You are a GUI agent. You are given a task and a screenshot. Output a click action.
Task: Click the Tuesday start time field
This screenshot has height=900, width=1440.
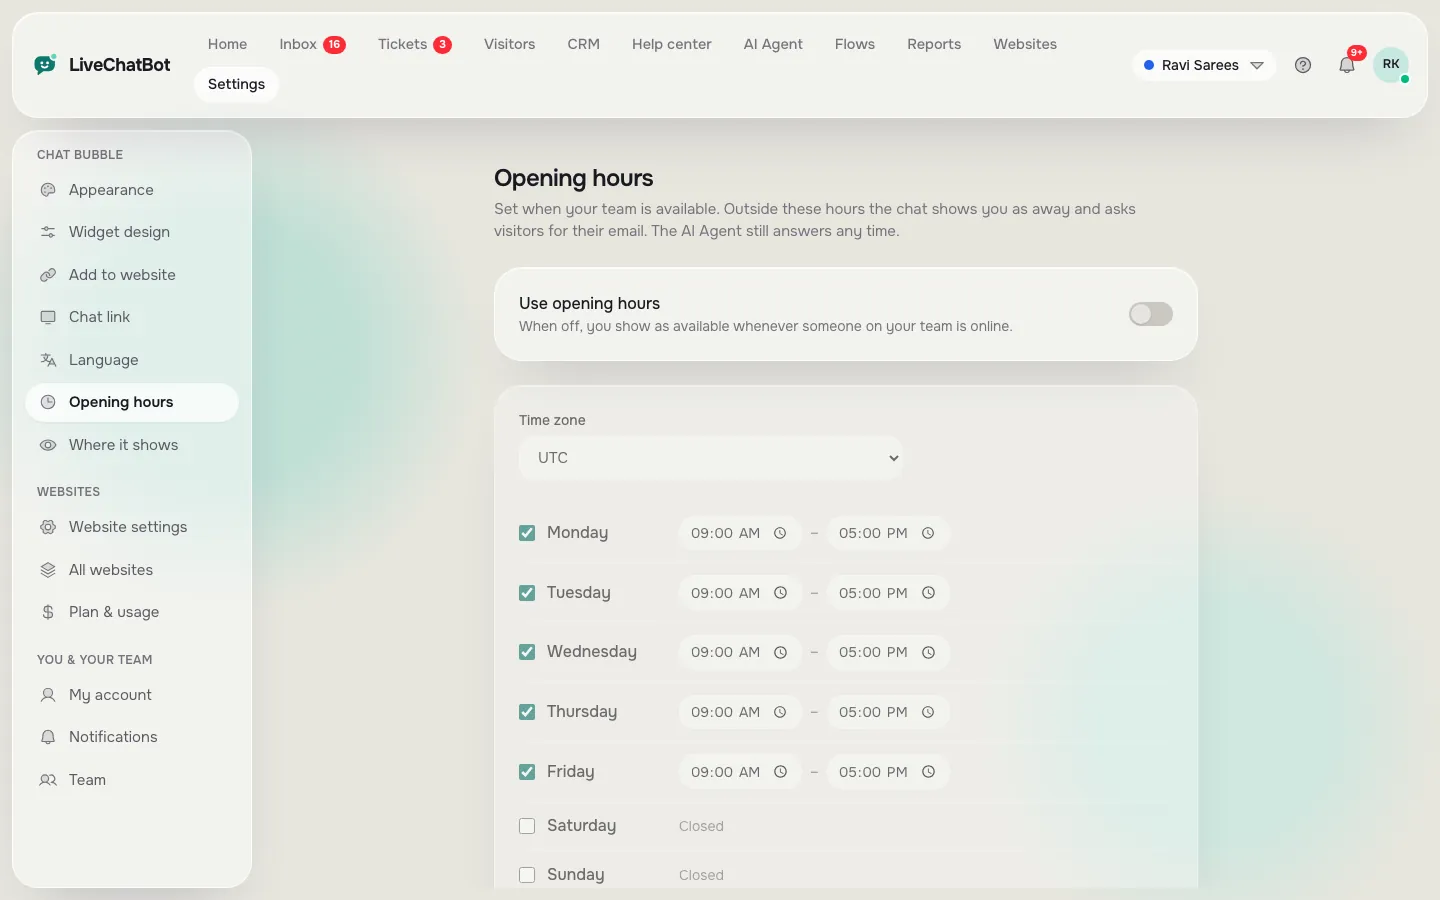click(x=740, y=593)
